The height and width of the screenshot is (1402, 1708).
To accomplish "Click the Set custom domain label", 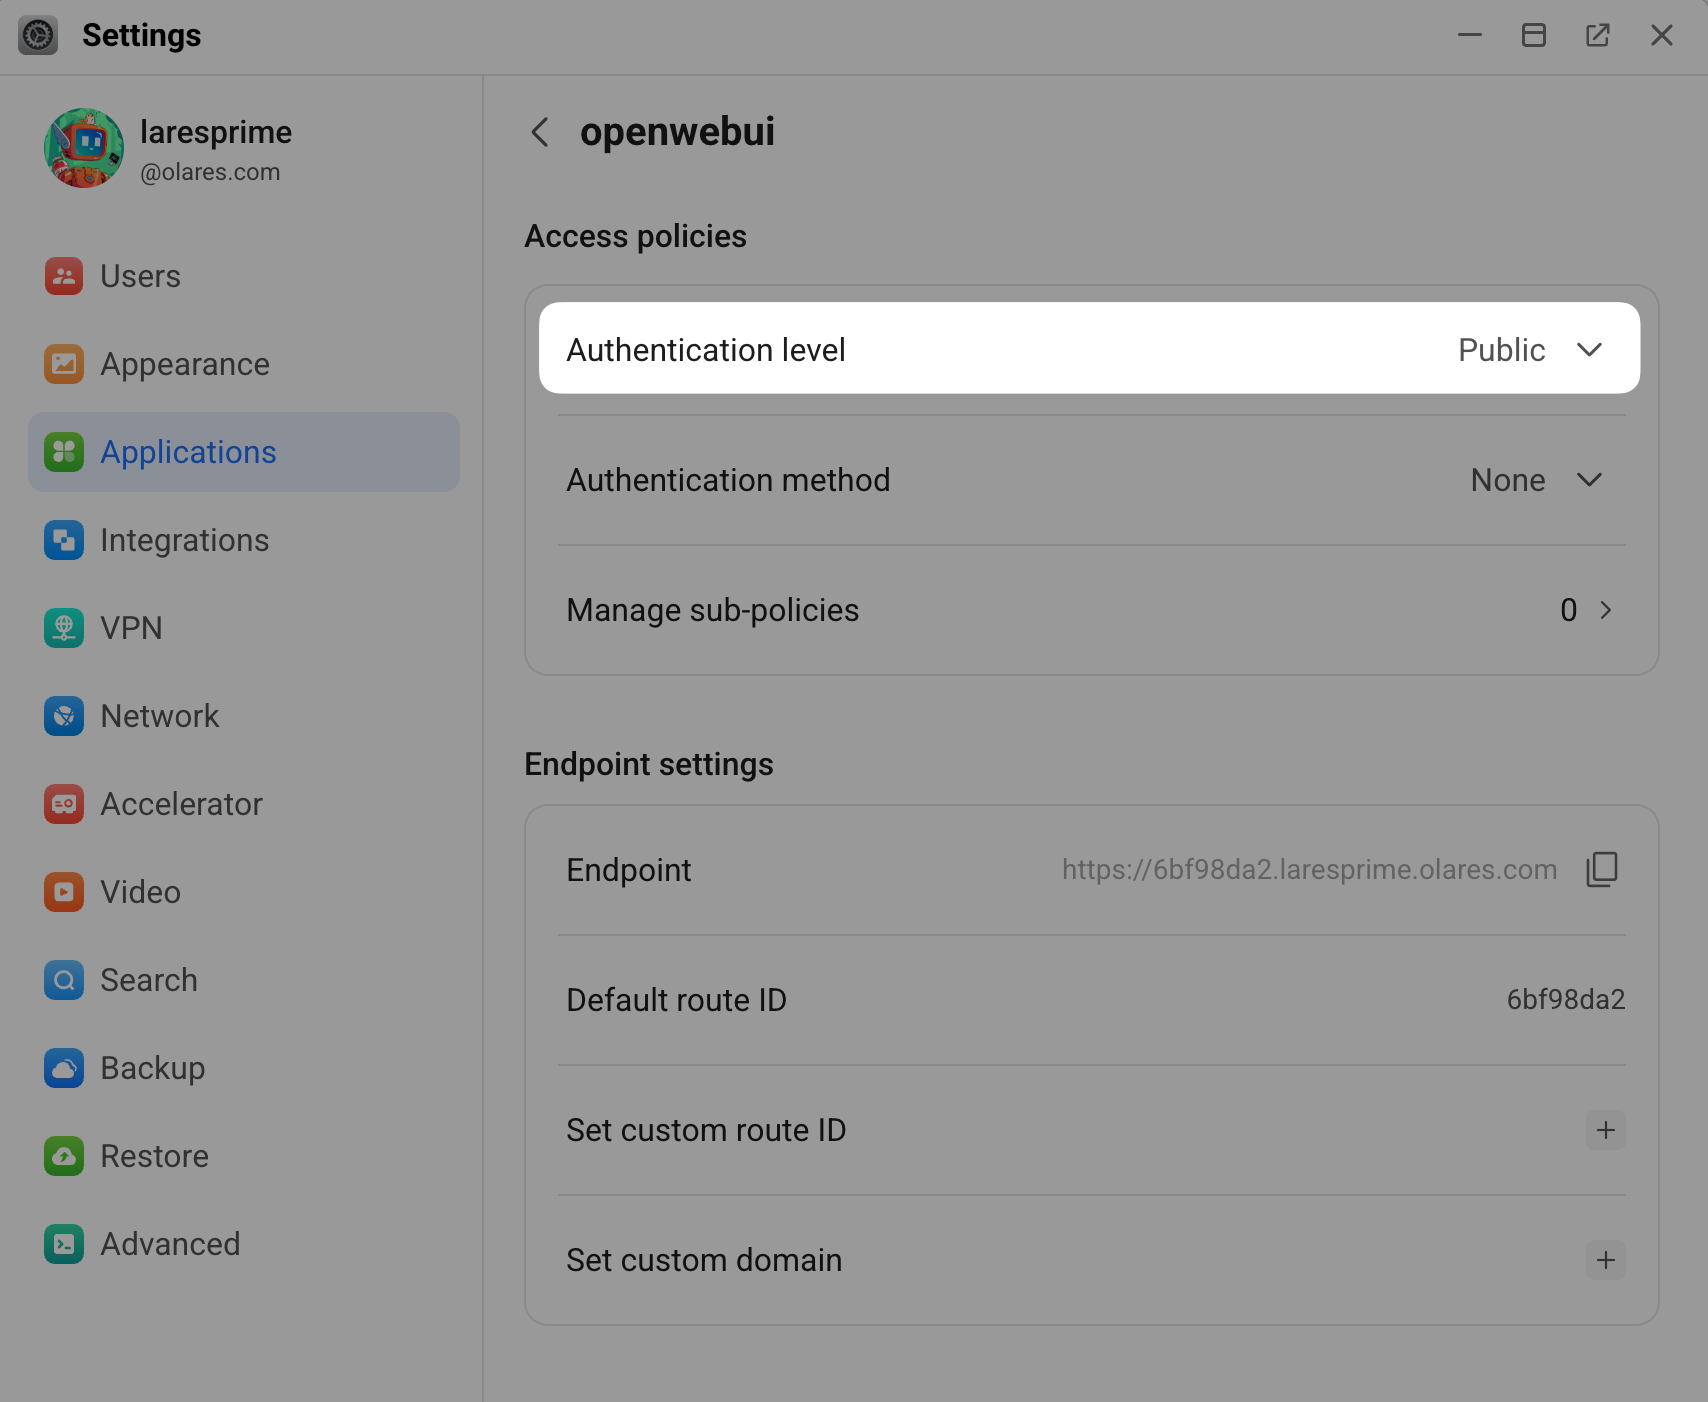I will pos(704,1260).
